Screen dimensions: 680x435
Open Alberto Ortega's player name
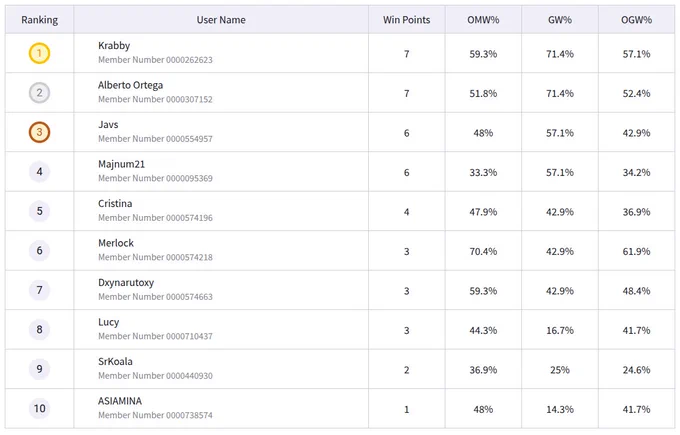[131, 85]
